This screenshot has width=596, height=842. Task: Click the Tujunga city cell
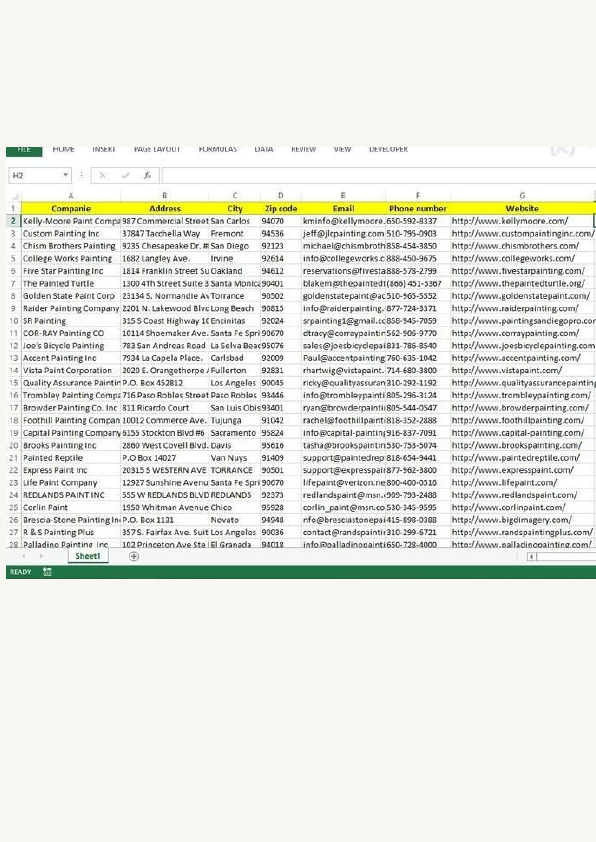pos(235,420)
